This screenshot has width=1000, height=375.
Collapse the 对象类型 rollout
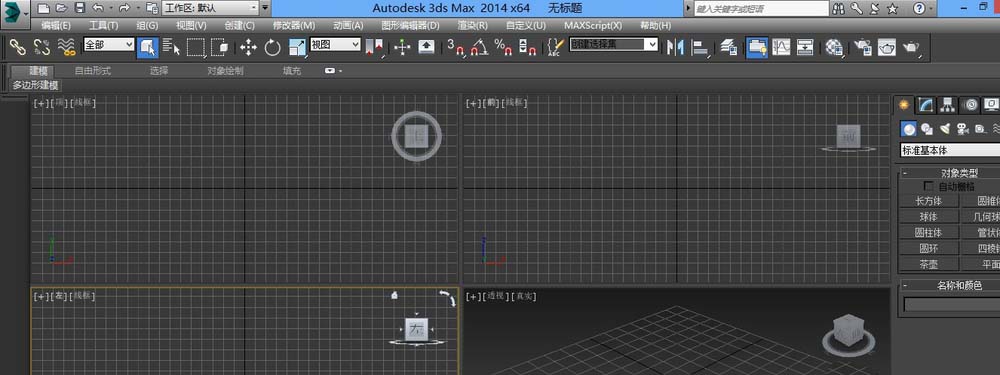(x=905, y=173)
